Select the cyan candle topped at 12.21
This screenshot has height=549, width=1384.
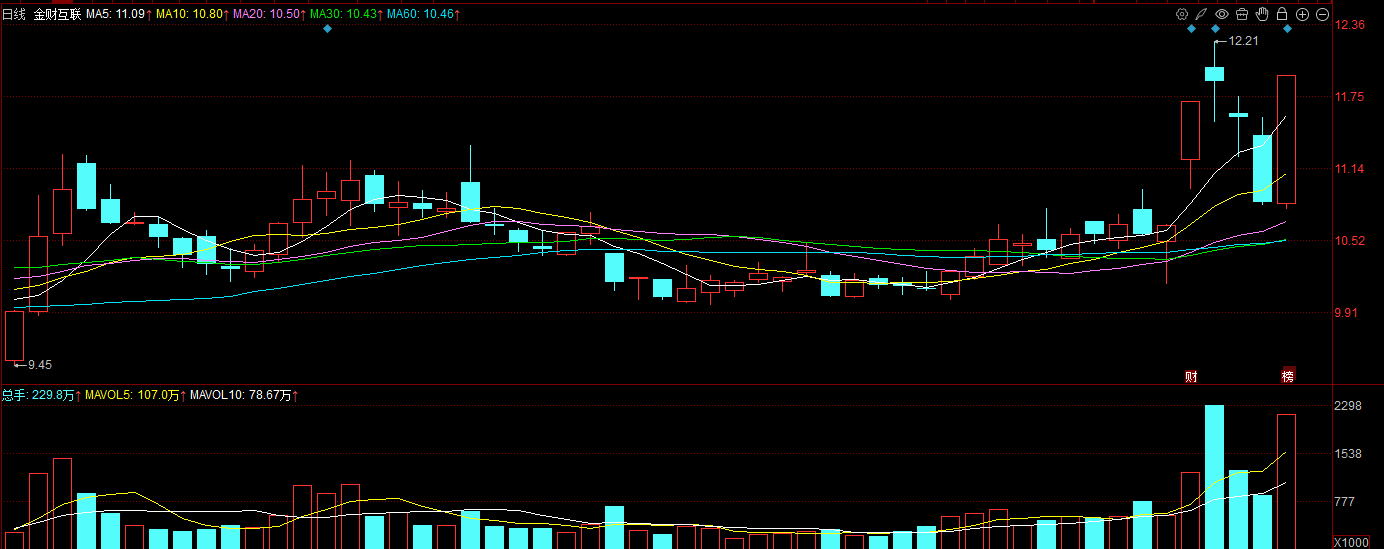1215,74
